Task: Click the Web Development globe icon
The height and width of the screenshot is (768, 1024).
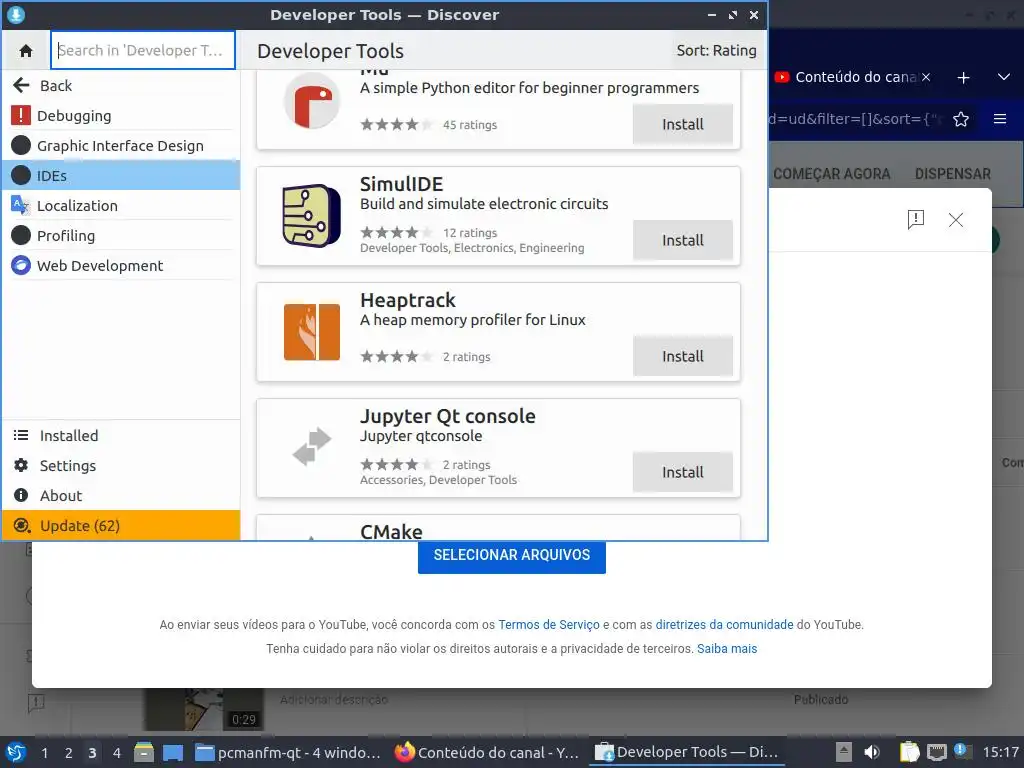Action: click(x=21, y=265)
